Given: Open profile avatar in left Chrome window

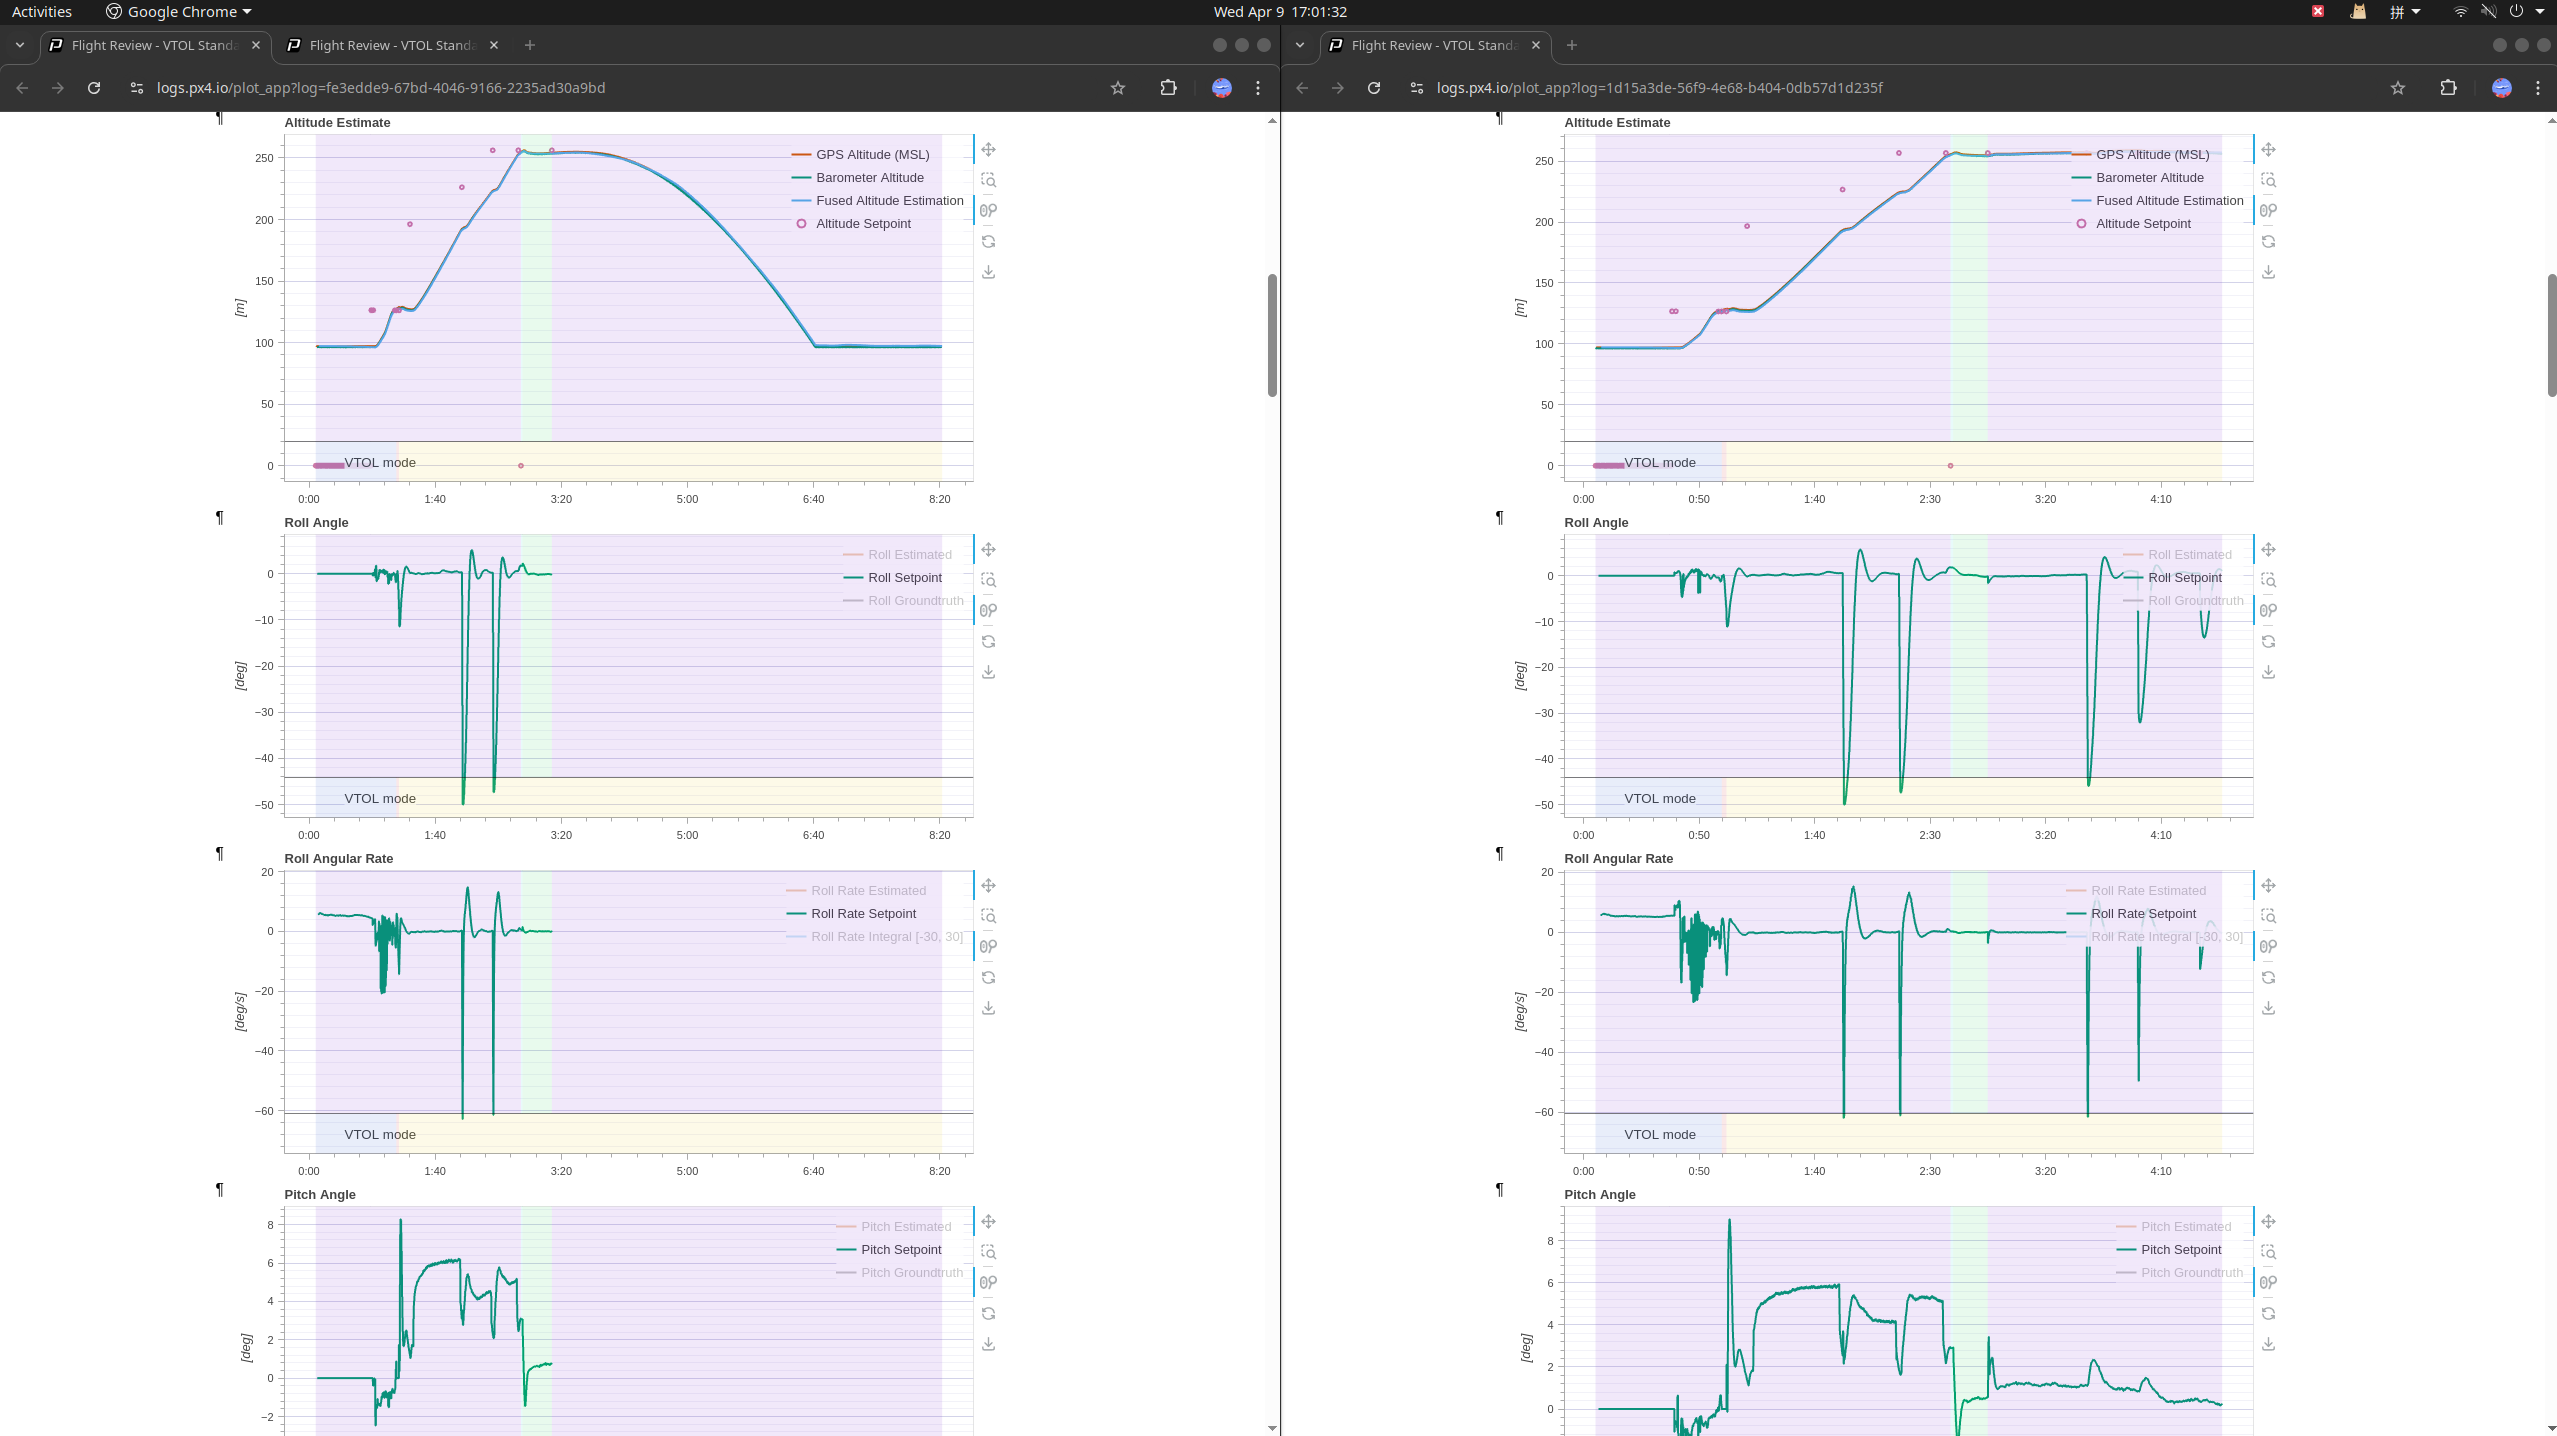Looking at the screenshot, I should pyautogui.click(x=1222, y=88).
